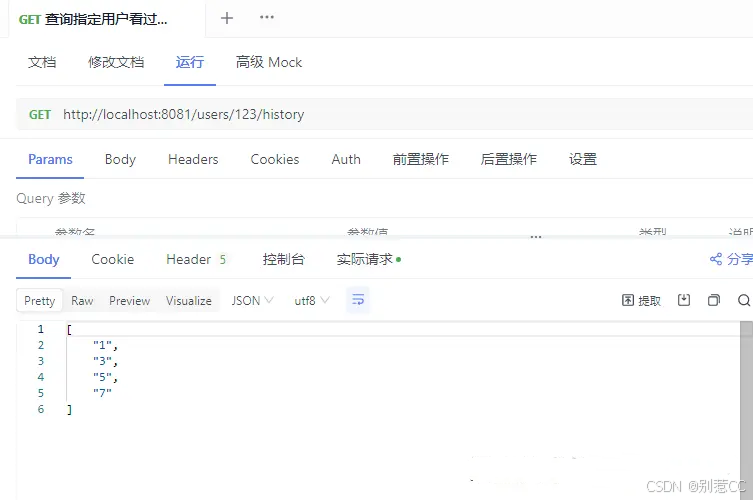This screenshot has width=753, height=500.
Task: Click the "7" value in response
Action: (x=102, y=393)
